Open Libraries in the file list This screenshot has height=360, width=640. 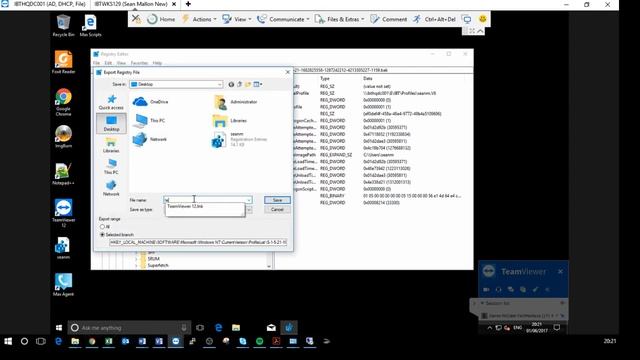[x=230, y=120]
